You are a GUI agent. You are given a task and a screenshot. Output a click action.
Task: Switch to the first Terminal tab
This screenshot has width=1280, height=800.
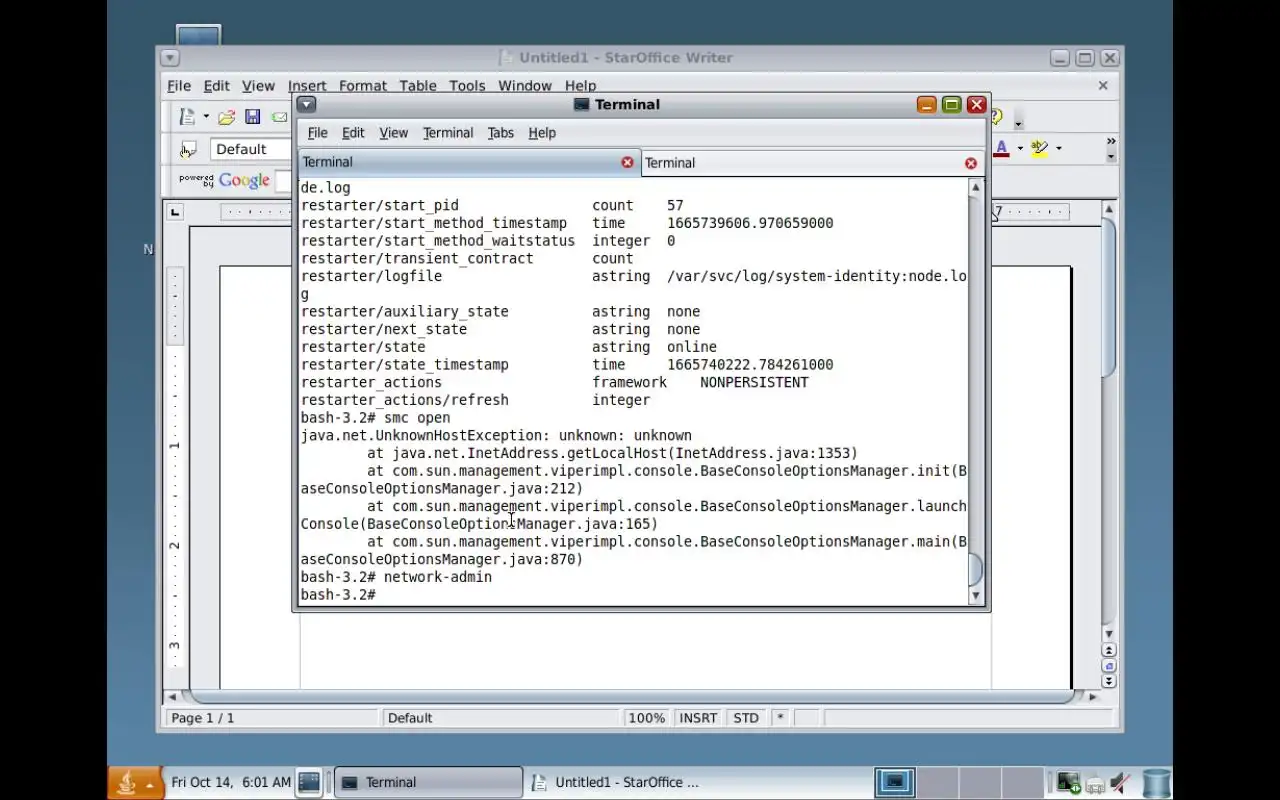pyautogui.click(x=468, y=162)
